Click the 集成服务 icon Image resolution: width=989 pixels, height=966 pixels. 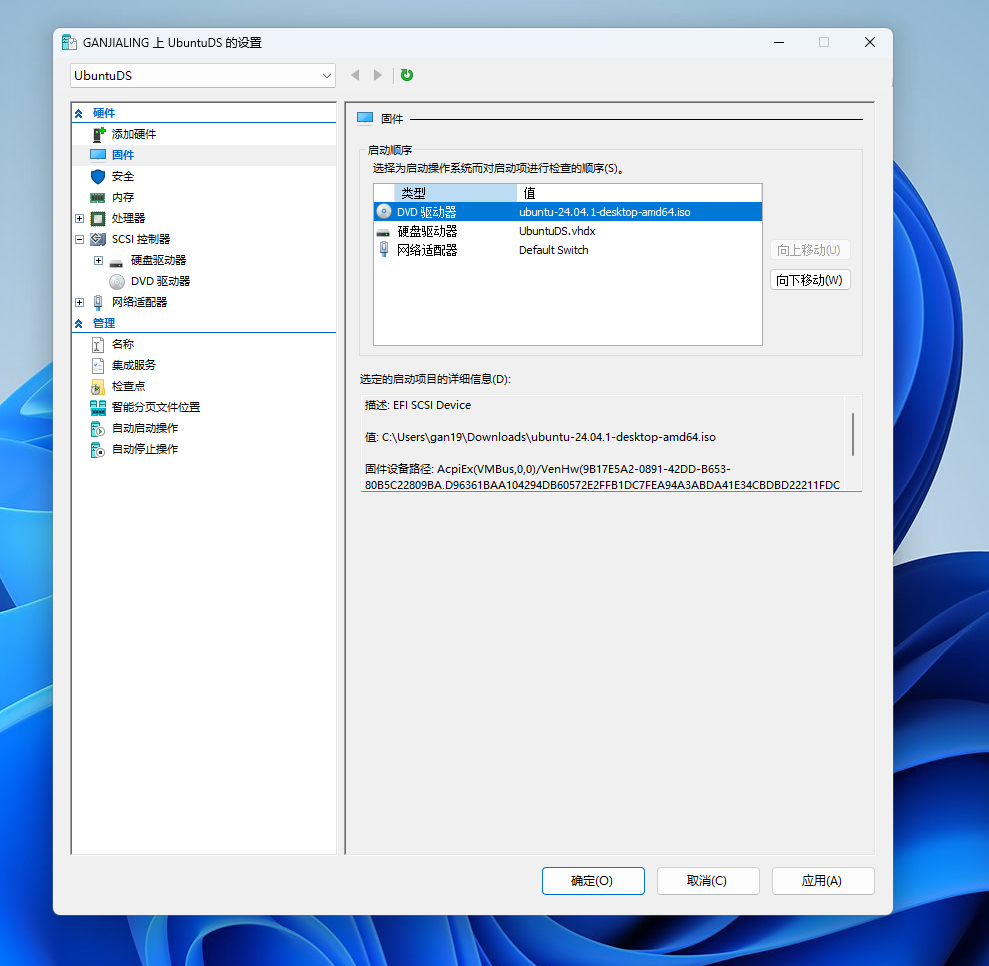tap(98, 366)
